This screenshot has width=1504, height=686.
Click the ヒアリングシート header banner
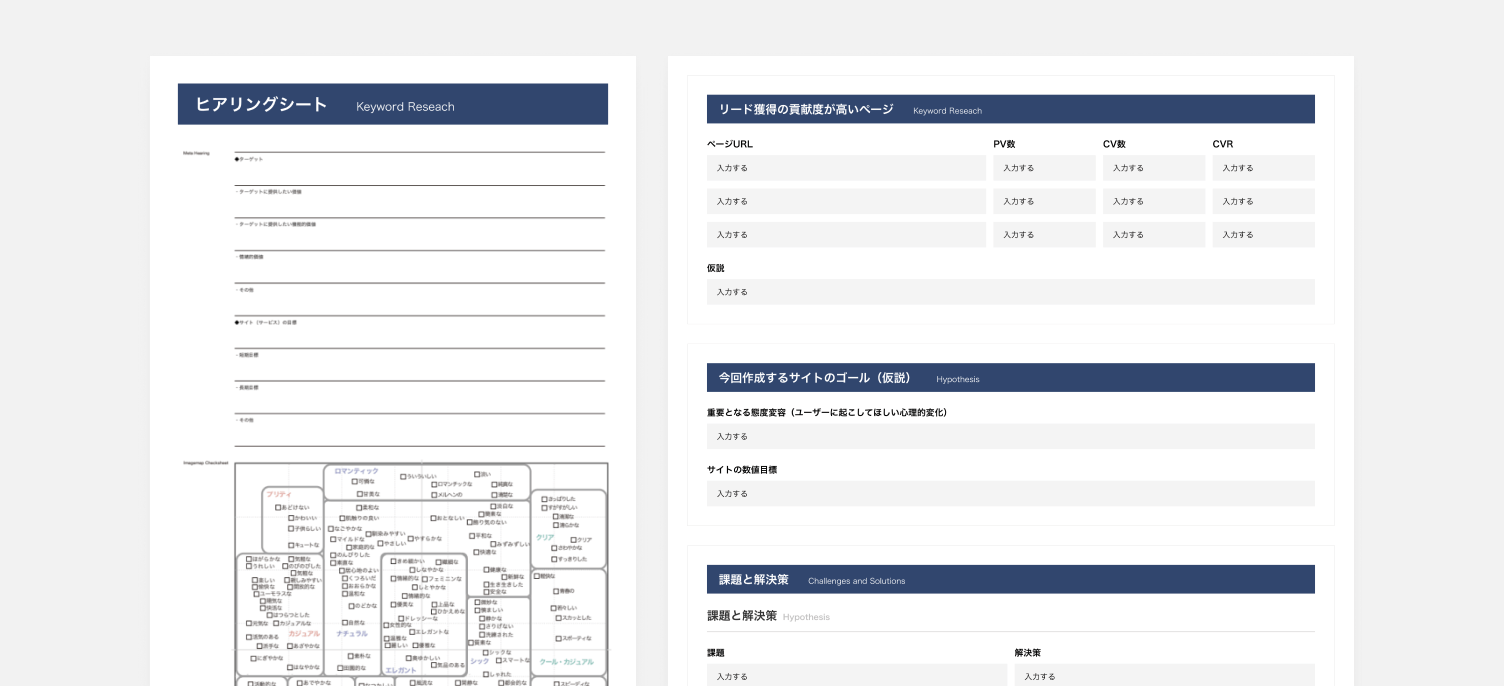[x=392, y=104]
